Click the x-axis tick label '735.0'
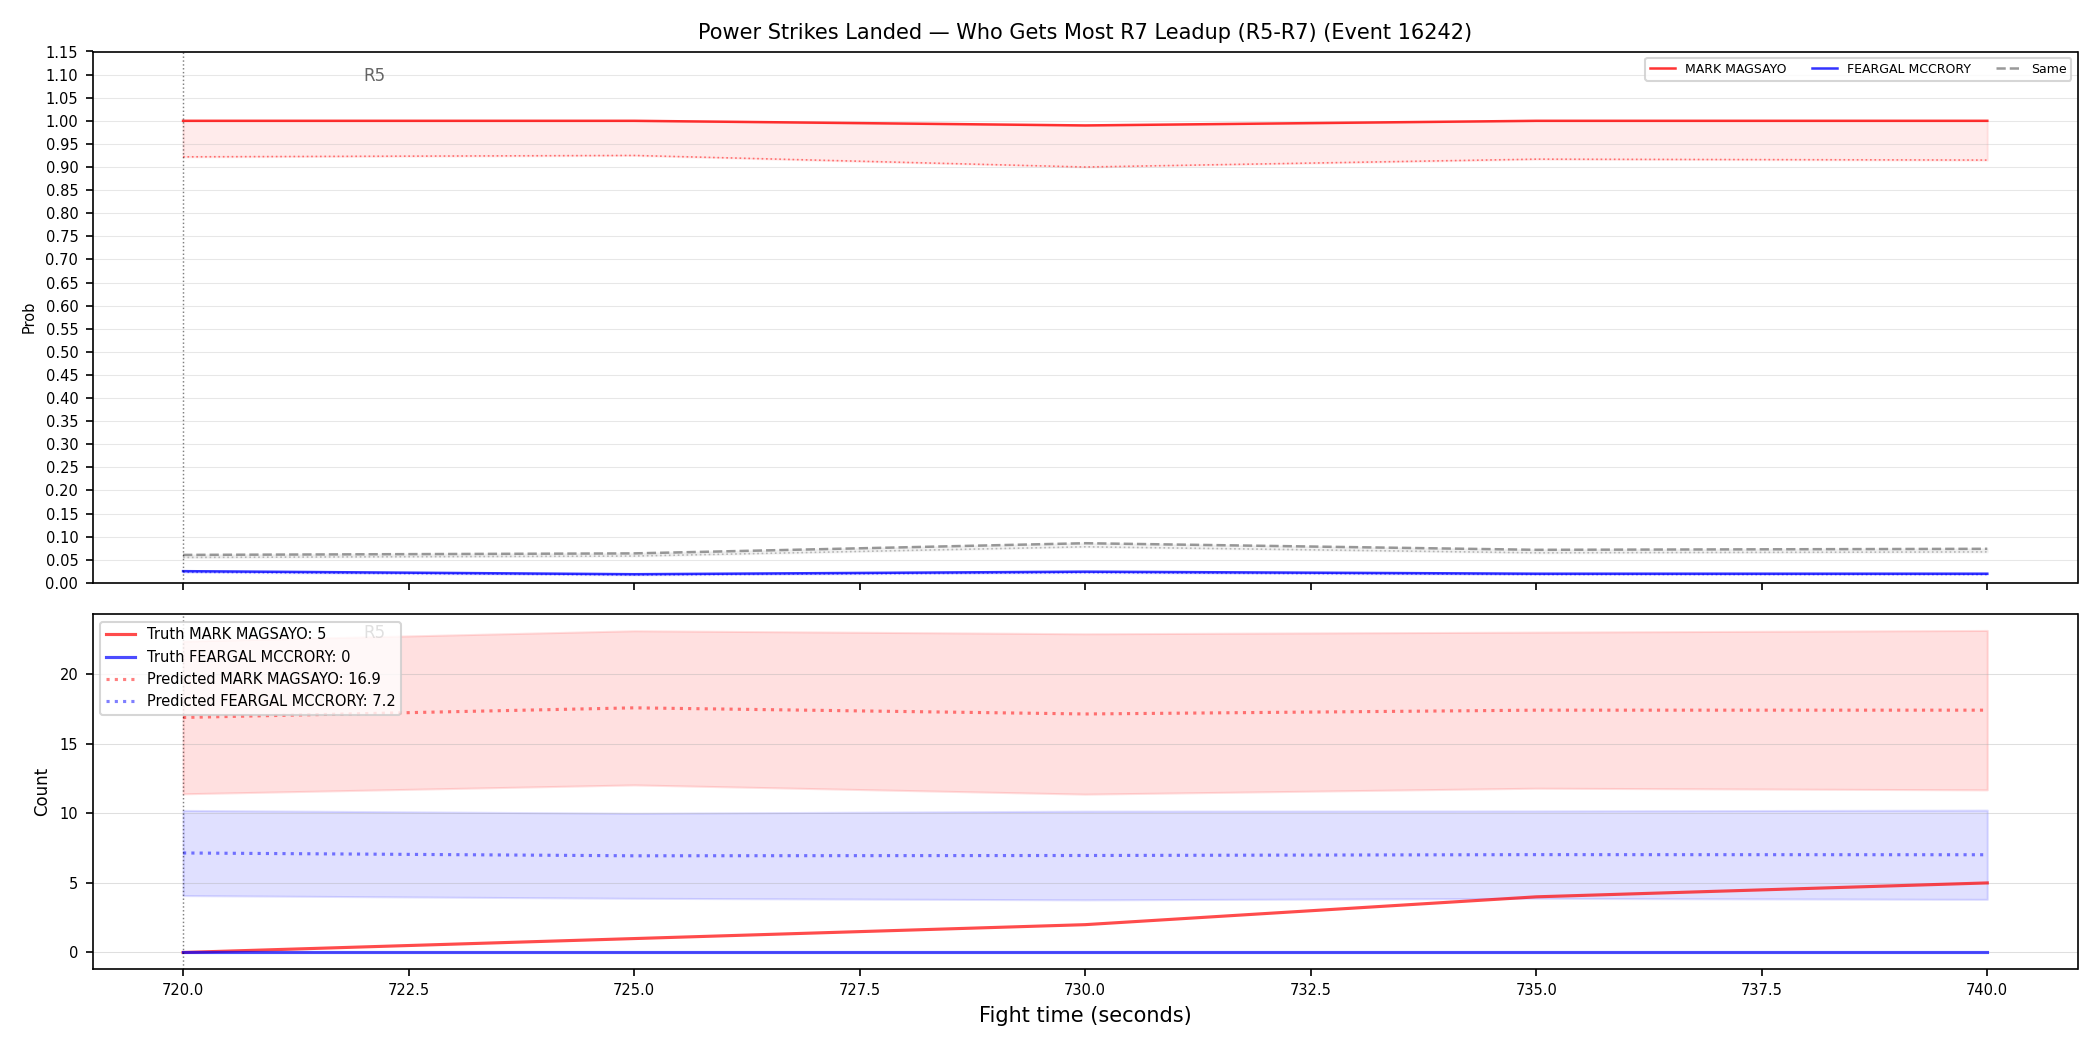This screenshot has height=1050, width=2100. 1536,990
